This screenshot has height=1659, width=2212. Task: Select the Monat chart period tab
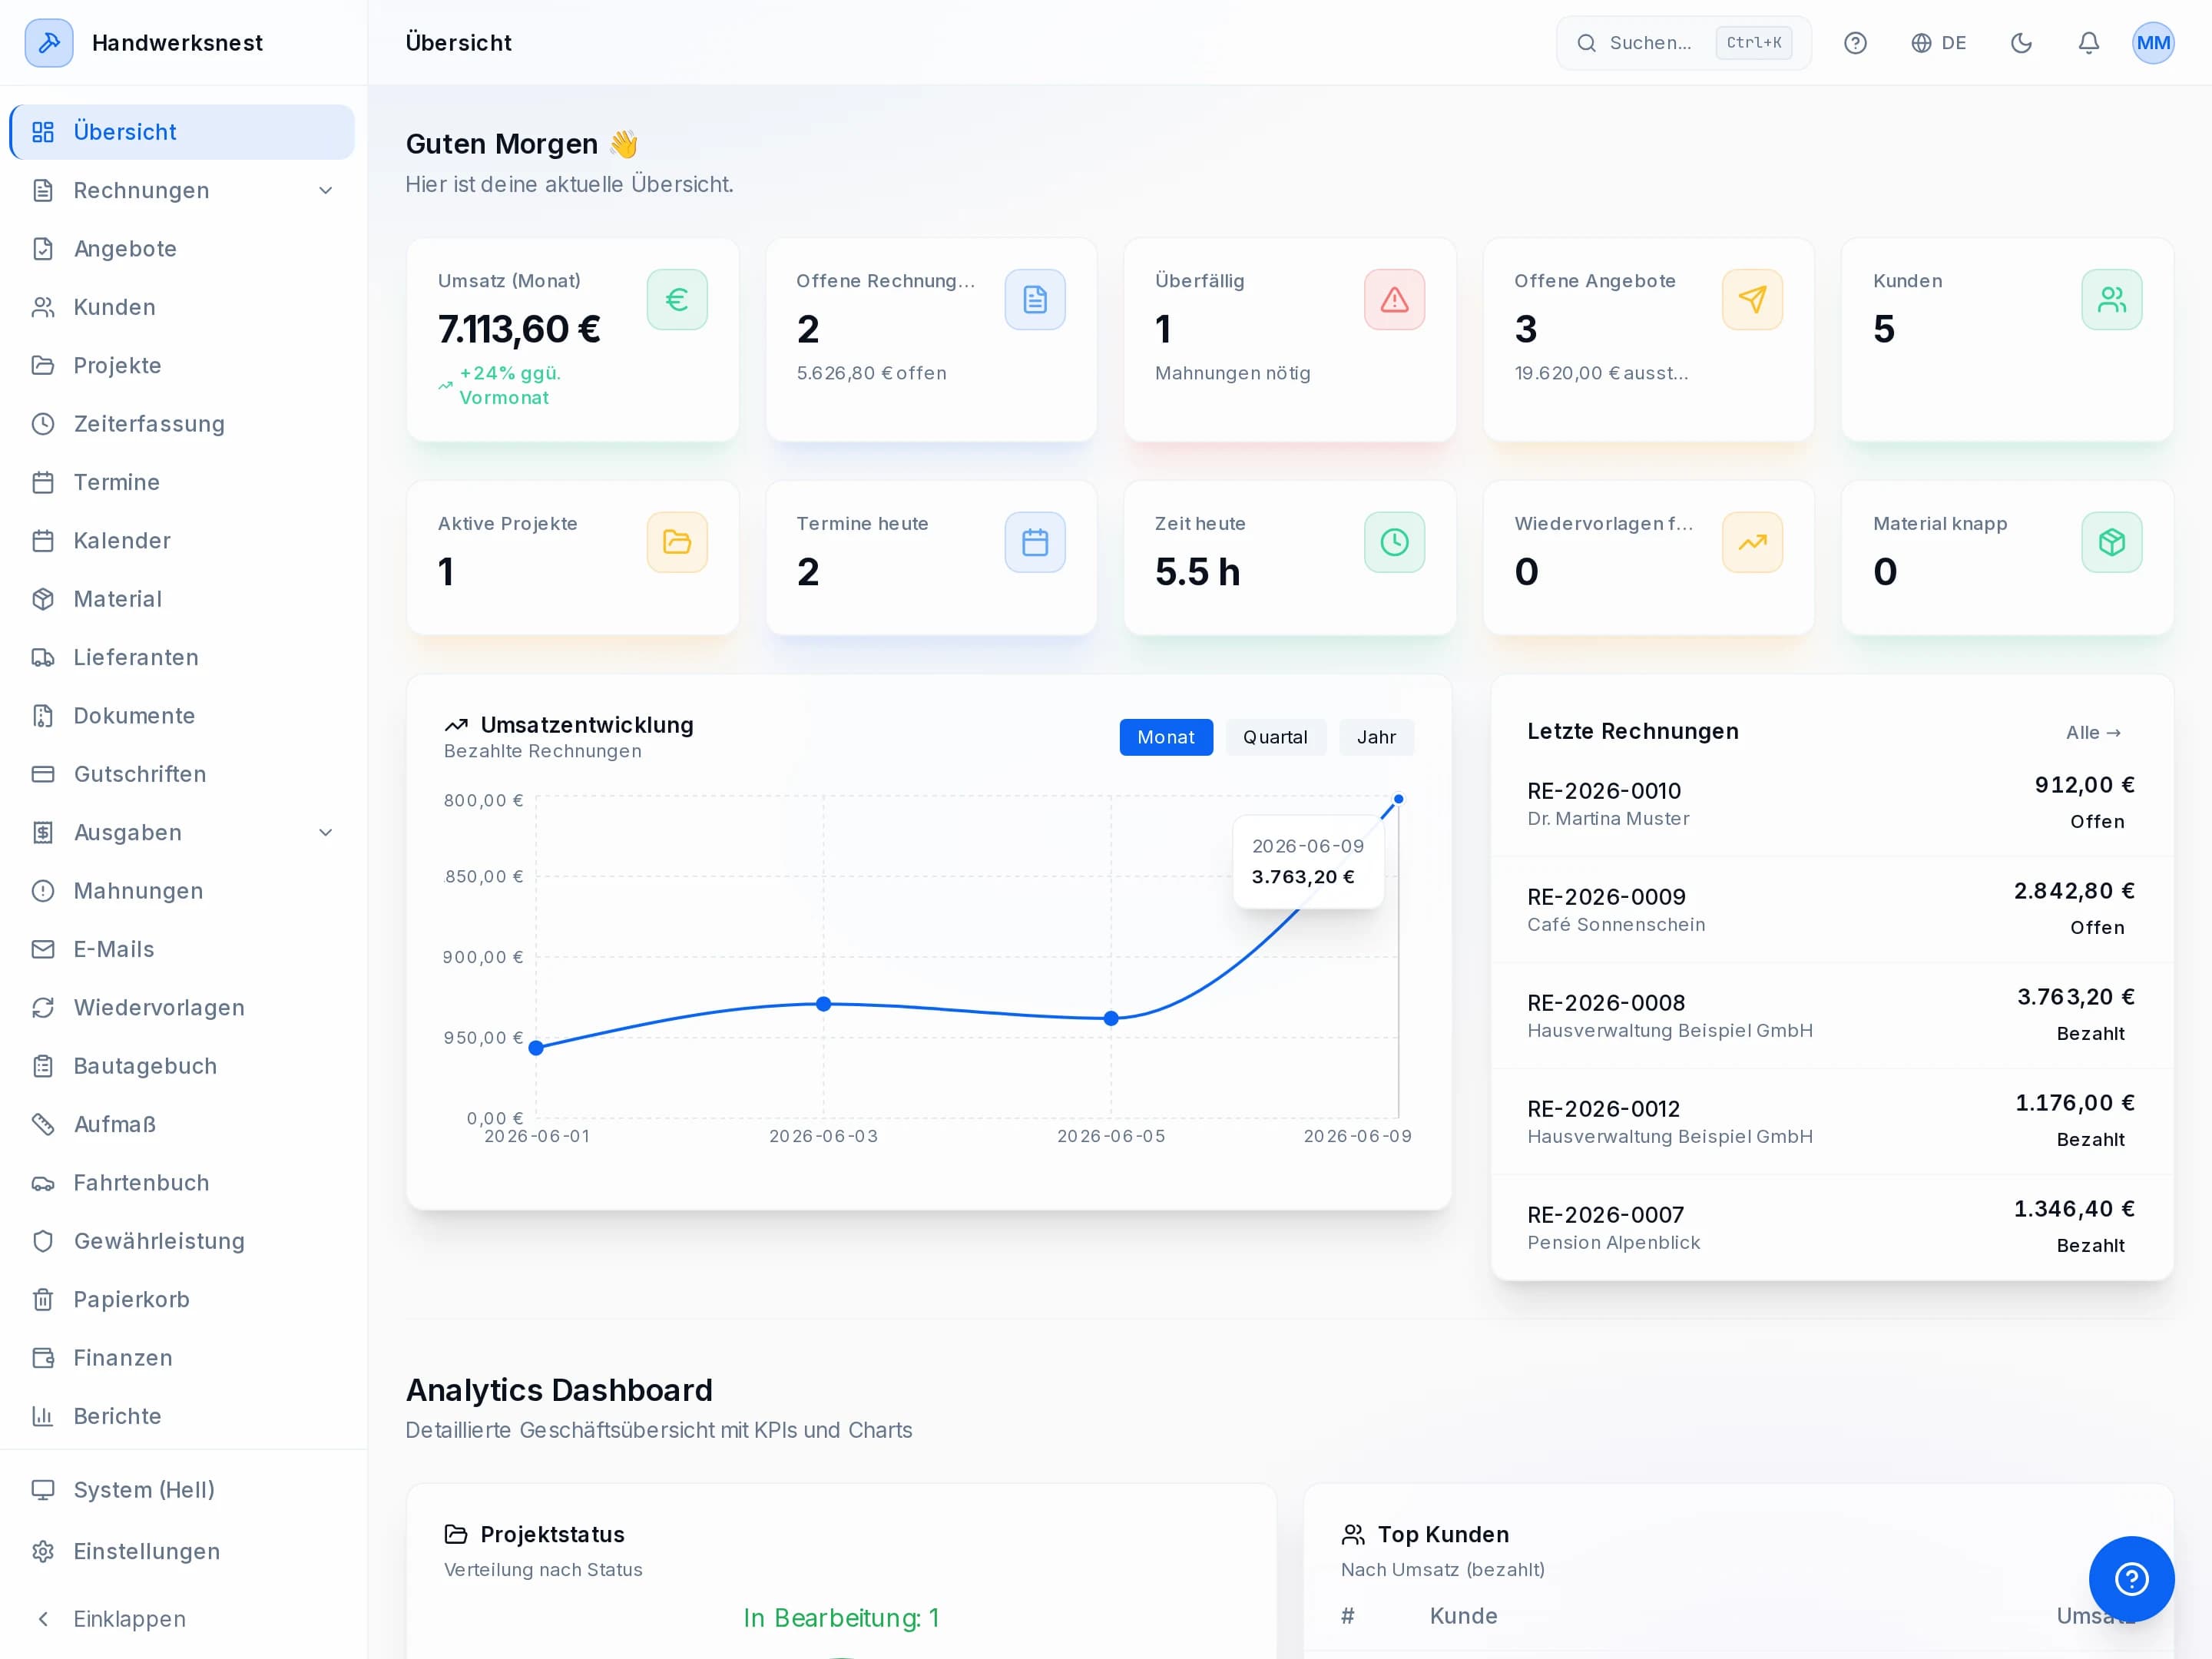pyautogui.click(x=1166, y=737)
